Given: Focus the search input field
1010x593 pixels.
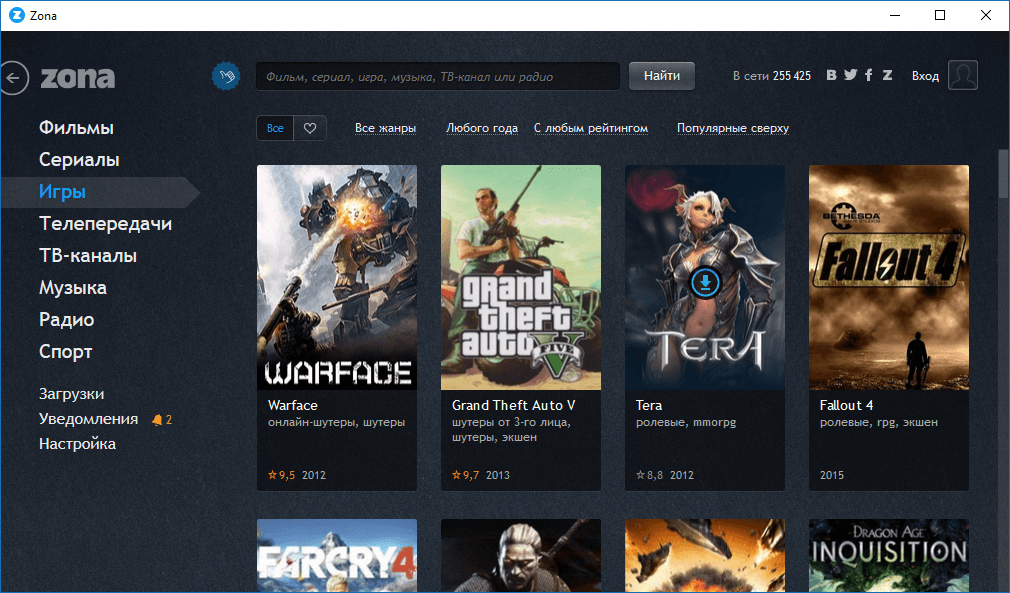Looking at the screenshot, I should click(438, 76).
